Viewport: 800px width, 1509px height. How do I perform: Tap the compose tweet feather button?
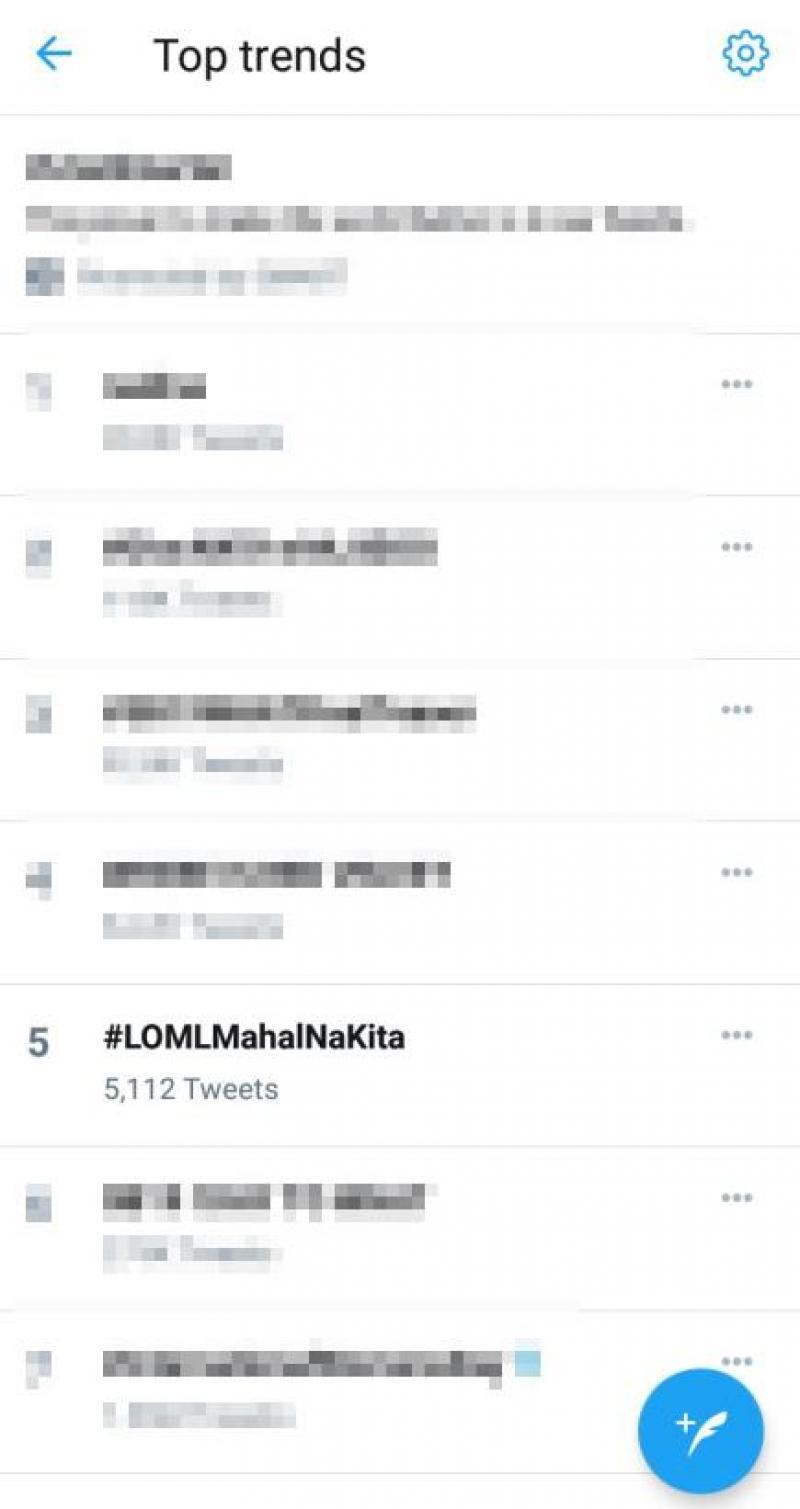700,1429
